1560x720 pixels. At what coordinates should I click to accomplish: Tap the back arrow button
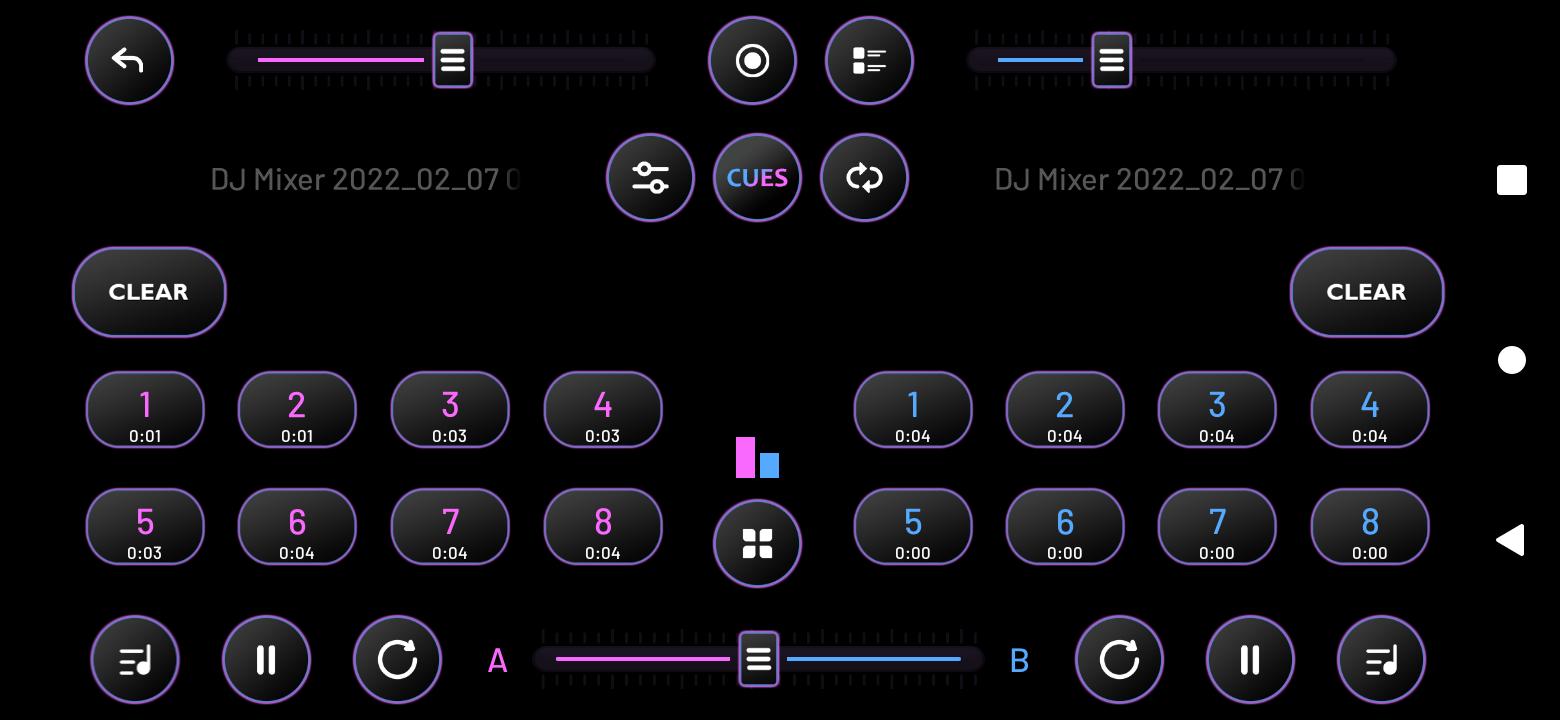pos(129,60)
